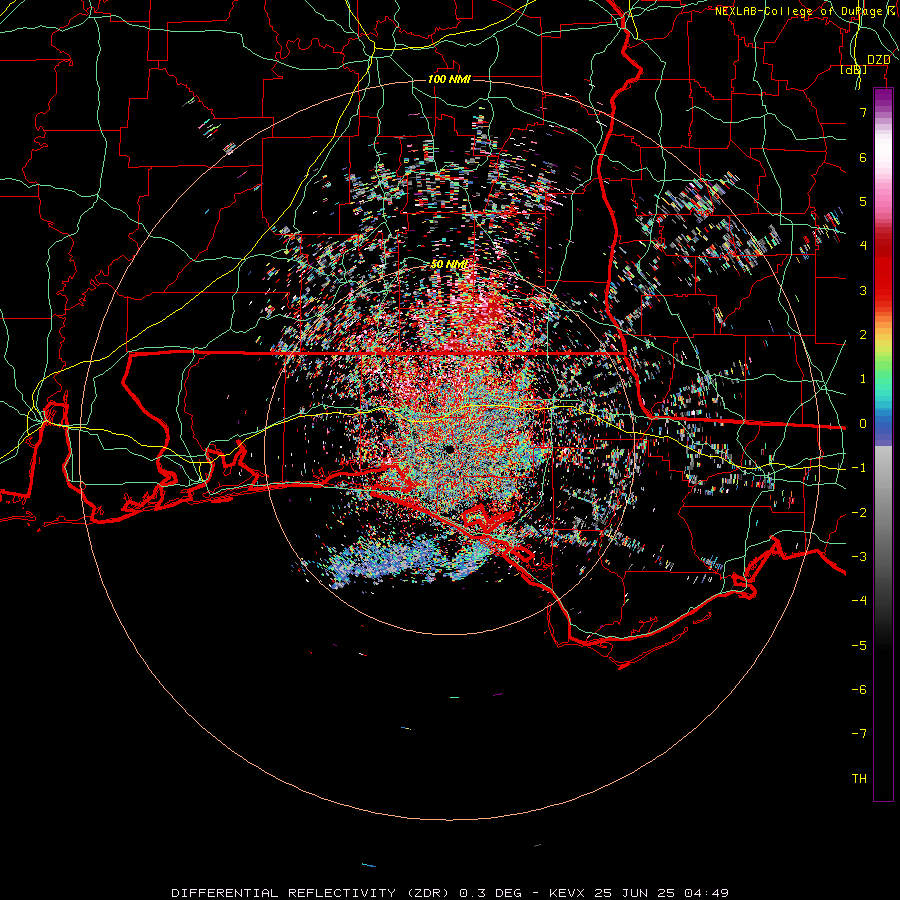Click the 4 value on the scale
This screenshot has width=900, height=900.
point(863,246)
